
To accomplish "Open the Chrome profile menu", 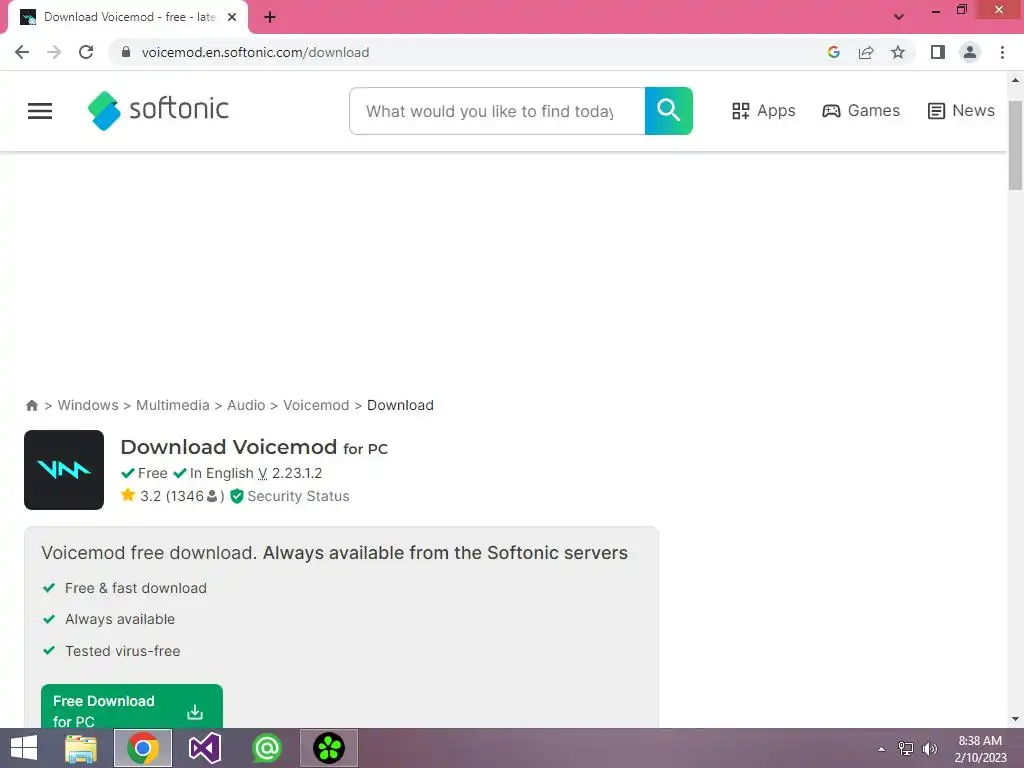I will pos(970,52).
